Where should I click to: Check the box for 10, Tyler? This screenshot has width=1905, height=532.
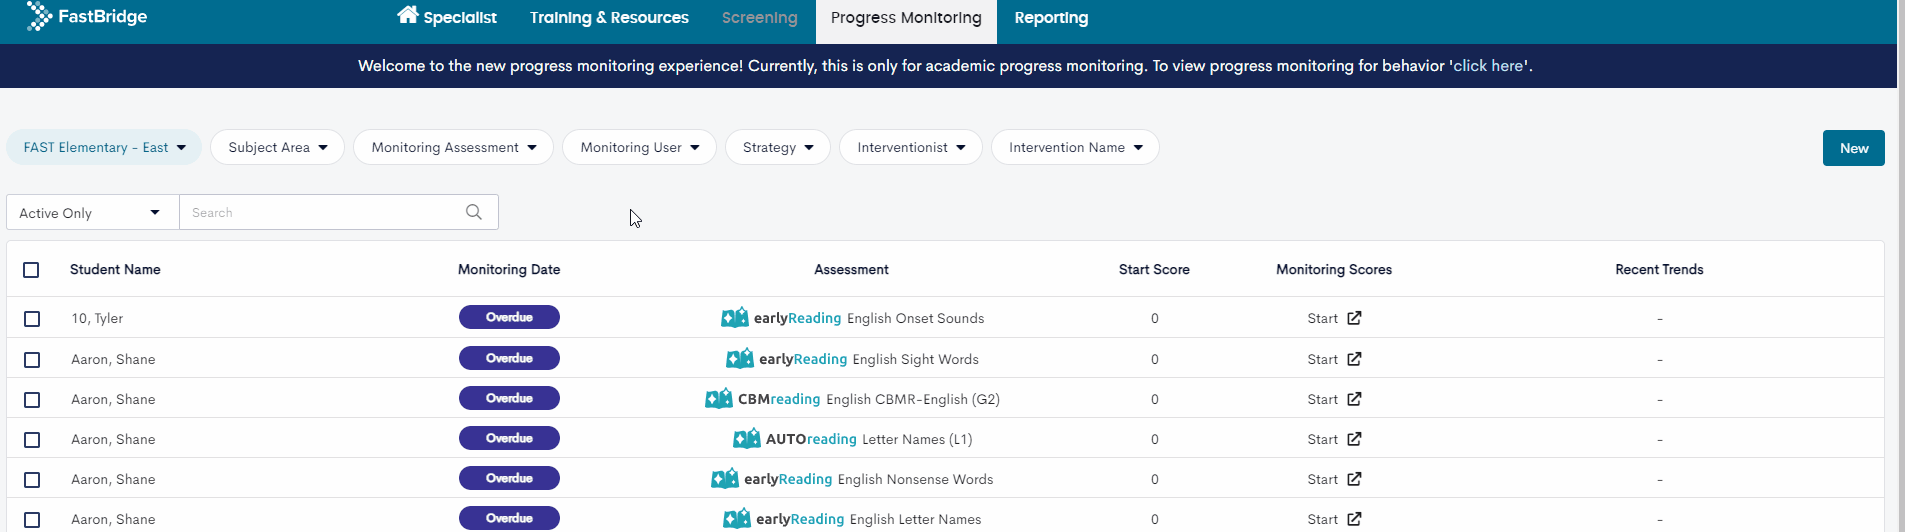32,319
